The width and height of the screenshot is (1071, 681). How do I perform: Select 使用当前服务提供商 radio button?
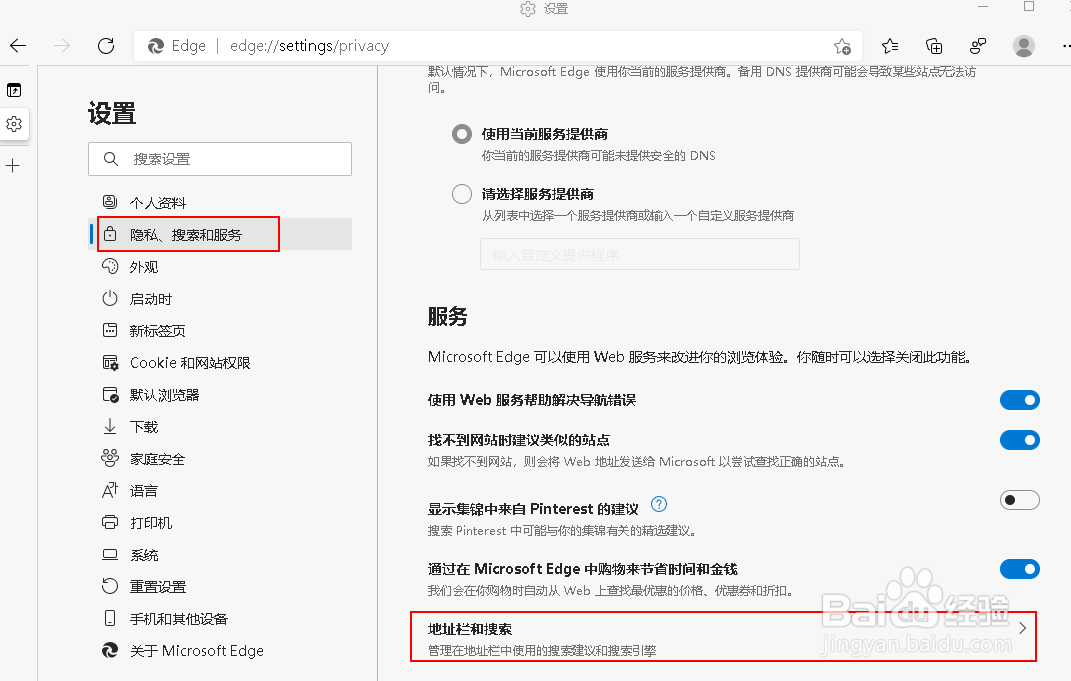[x=462, y=134]
